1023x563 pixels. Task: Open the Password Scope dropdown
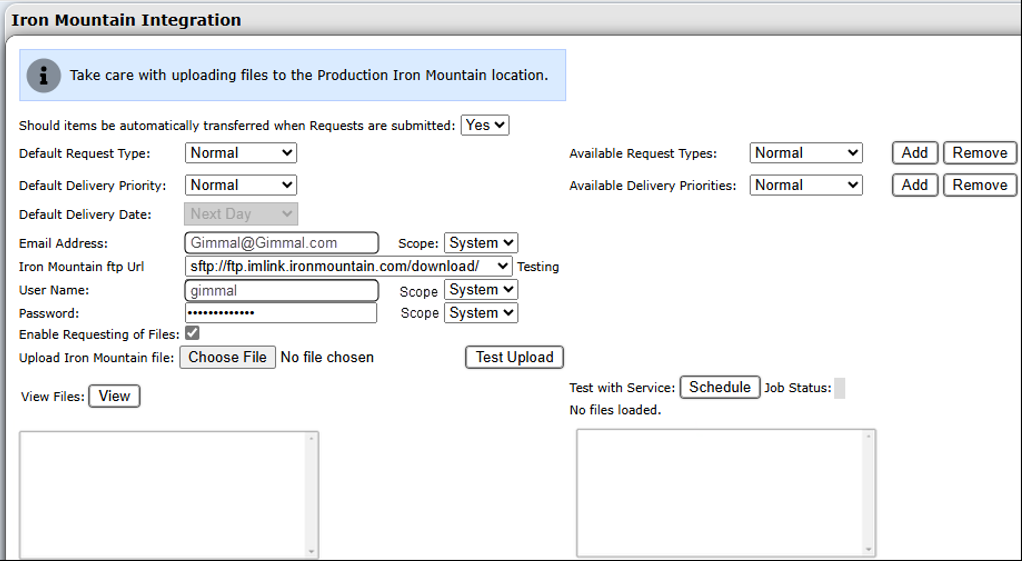point(481,313)
